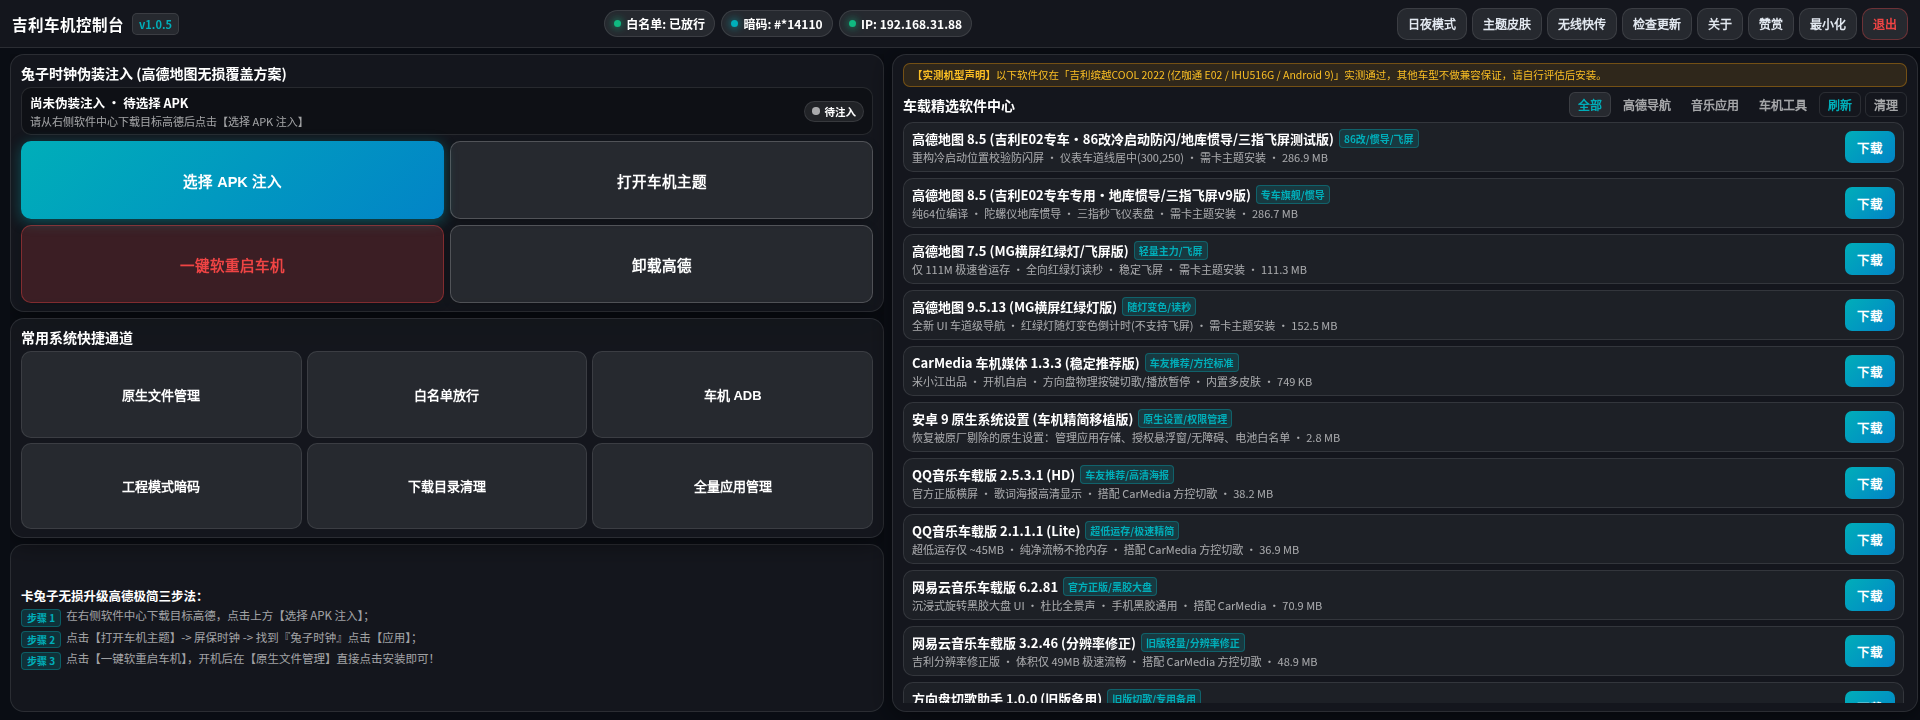
Task: Click the 步骤 3 label
Action: point(41,660)
